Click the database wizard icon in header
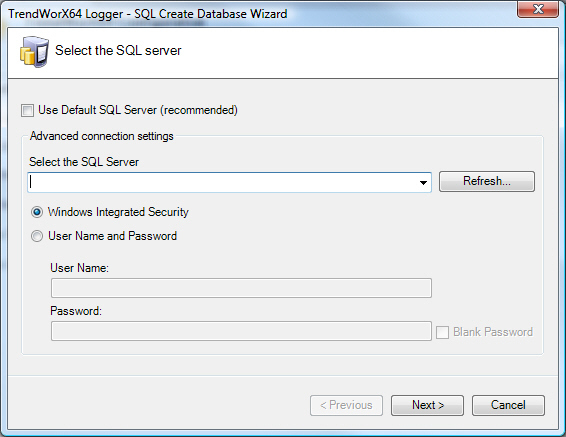The height and width of the screenshot is (437, 566). [x=34, y=51]
